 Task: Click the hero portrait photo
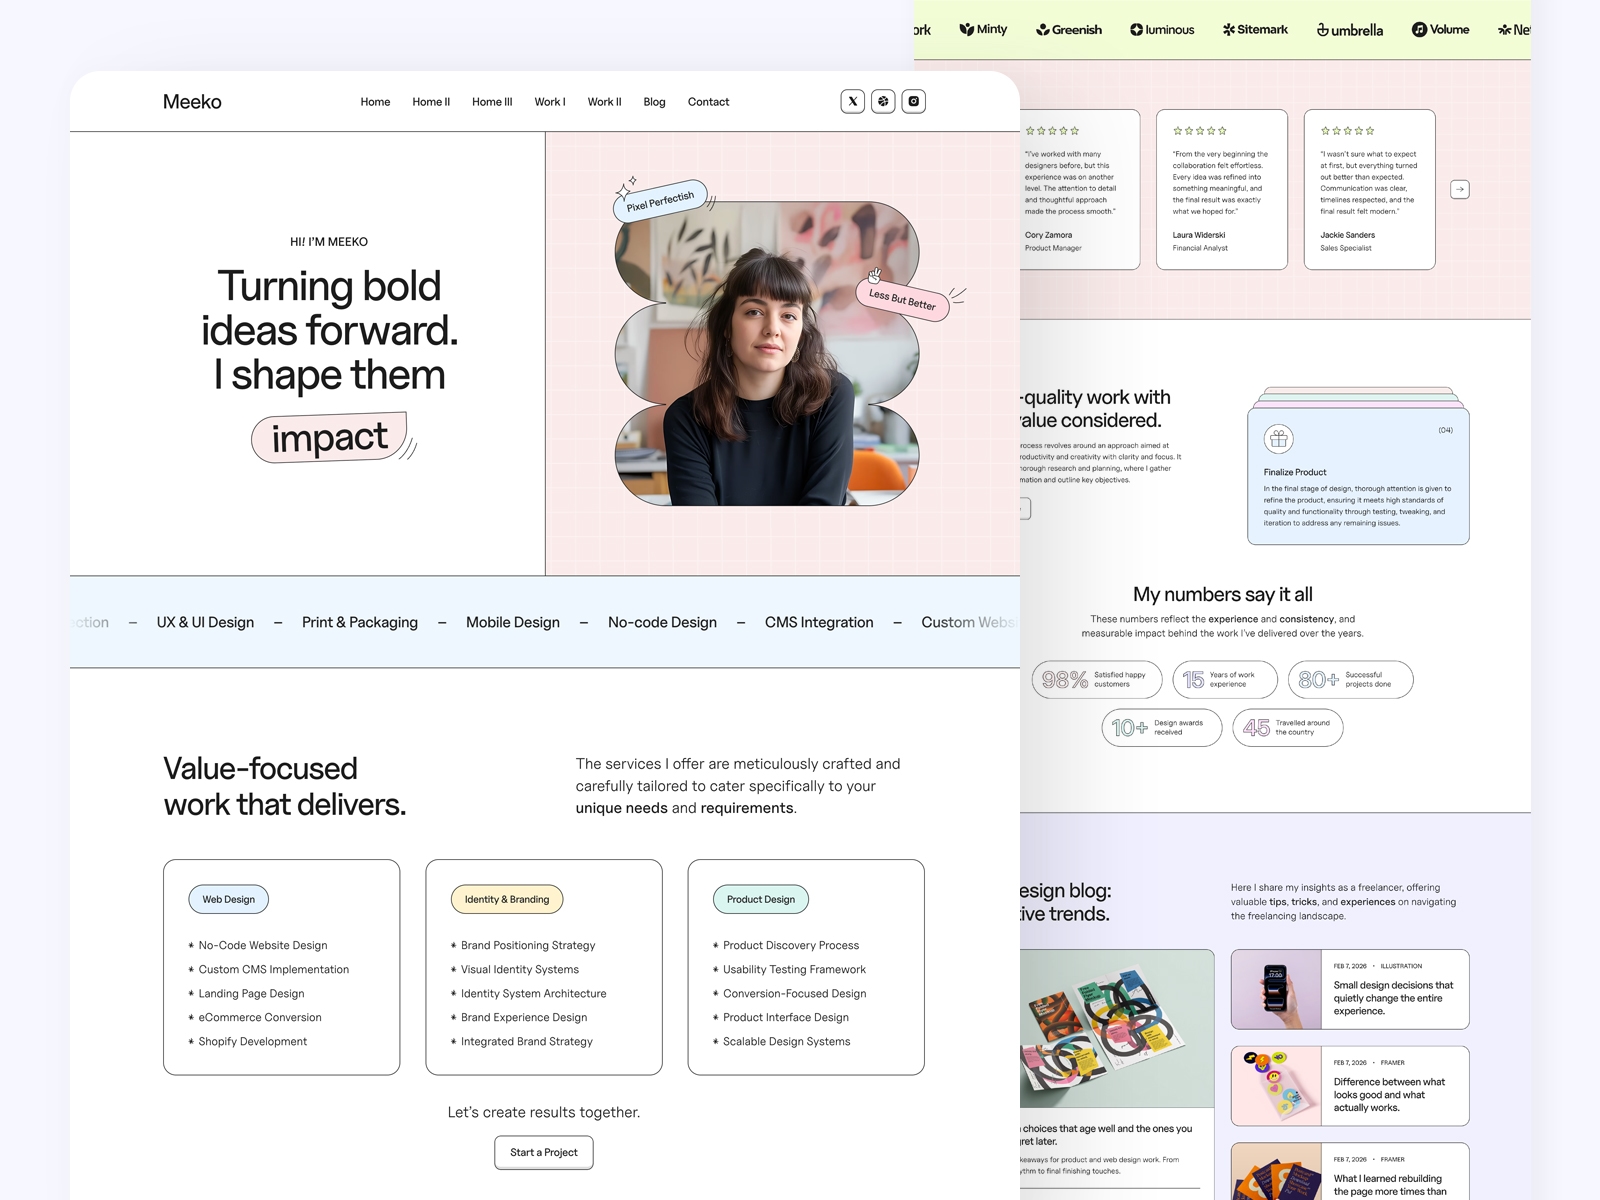(x=767, y=354)
